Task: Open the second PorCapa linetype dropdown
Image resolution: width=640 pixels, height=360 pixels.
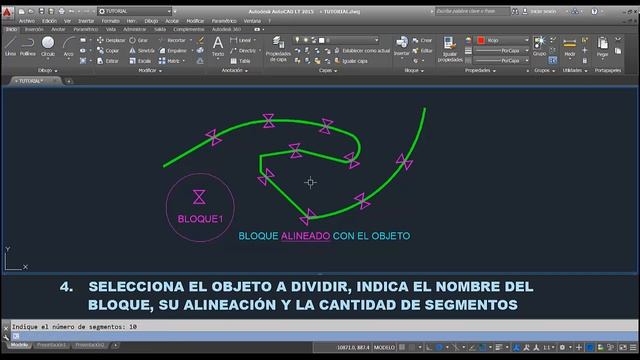Action: 502,60
